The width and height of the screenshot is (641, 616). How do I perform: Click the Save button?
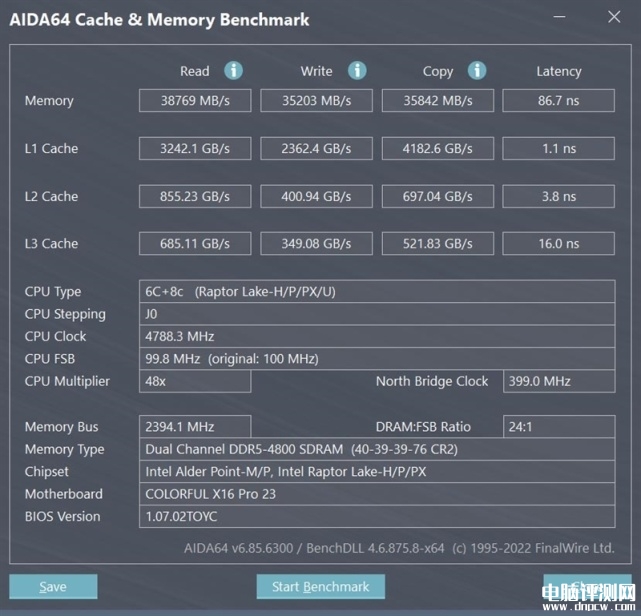click(x=53, y=587)
